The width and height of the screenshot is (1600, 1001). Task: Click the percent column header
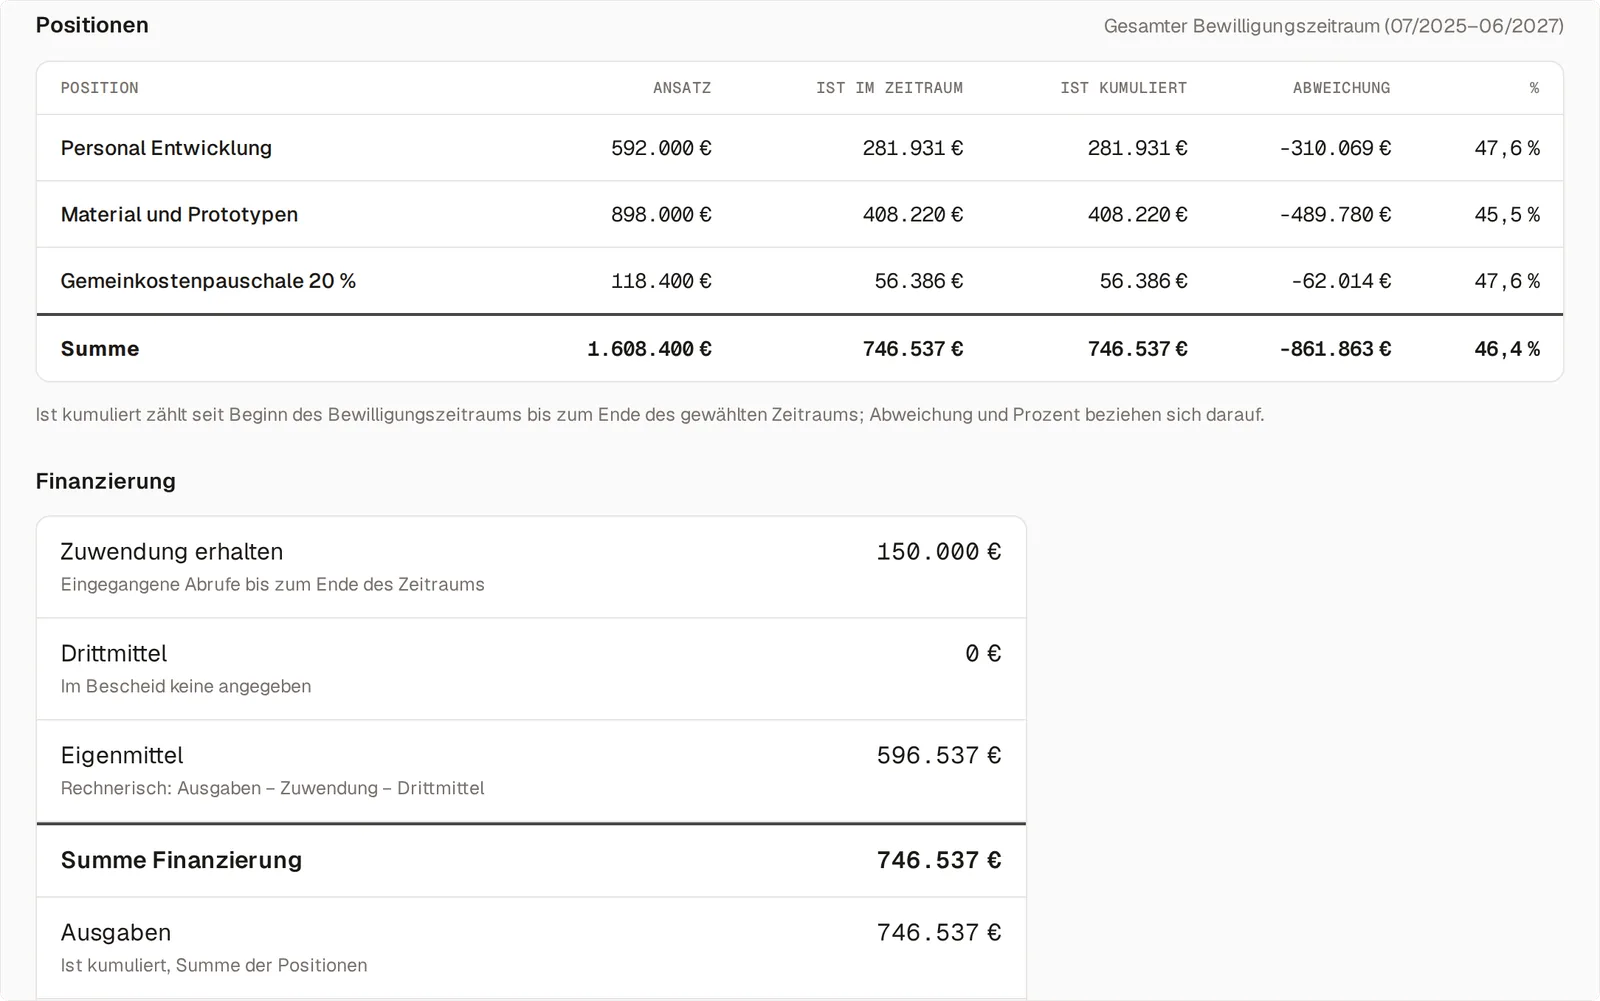pos(1534,88)
